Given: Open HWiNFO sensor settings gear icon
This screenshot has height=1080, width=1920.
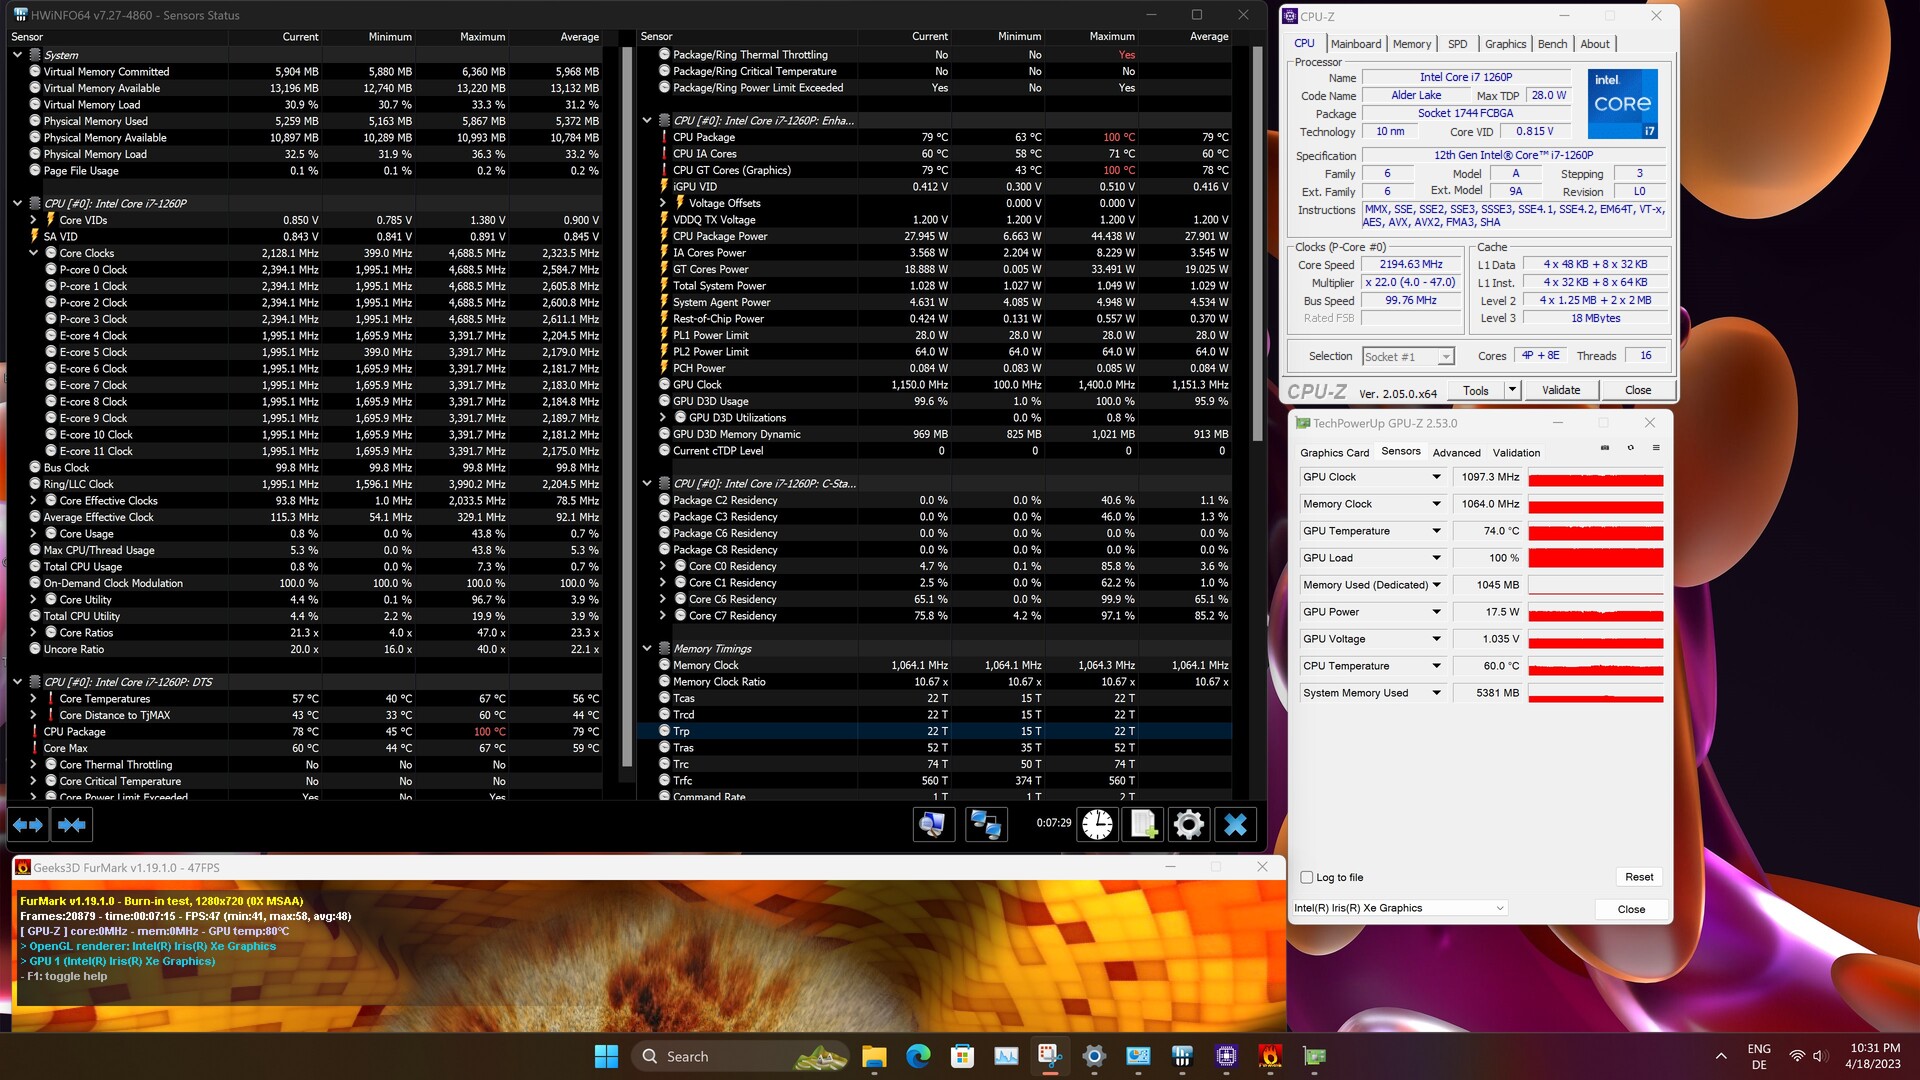Looking at the screenshot, I should [x=1189, y=825].
